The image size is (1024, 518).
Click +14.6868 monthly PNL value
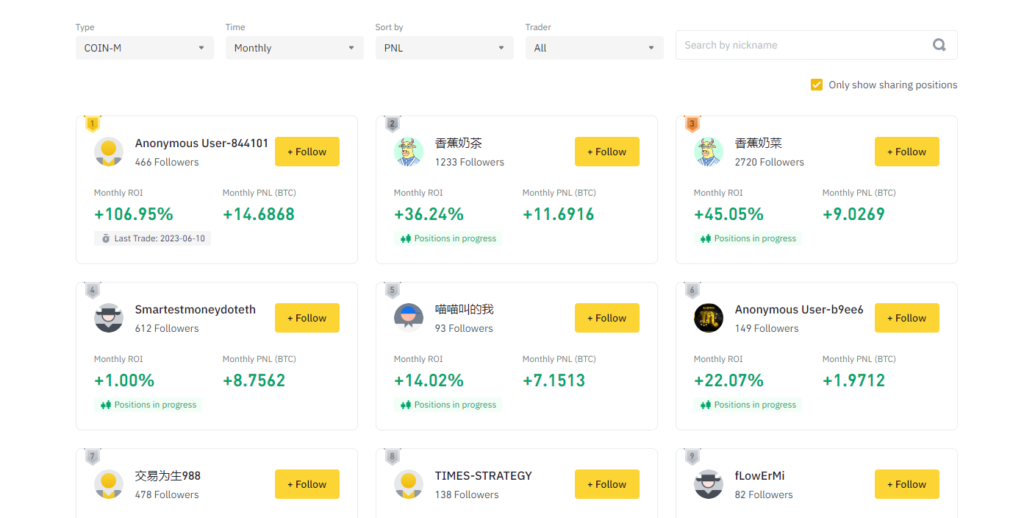(x=259, y=214)
